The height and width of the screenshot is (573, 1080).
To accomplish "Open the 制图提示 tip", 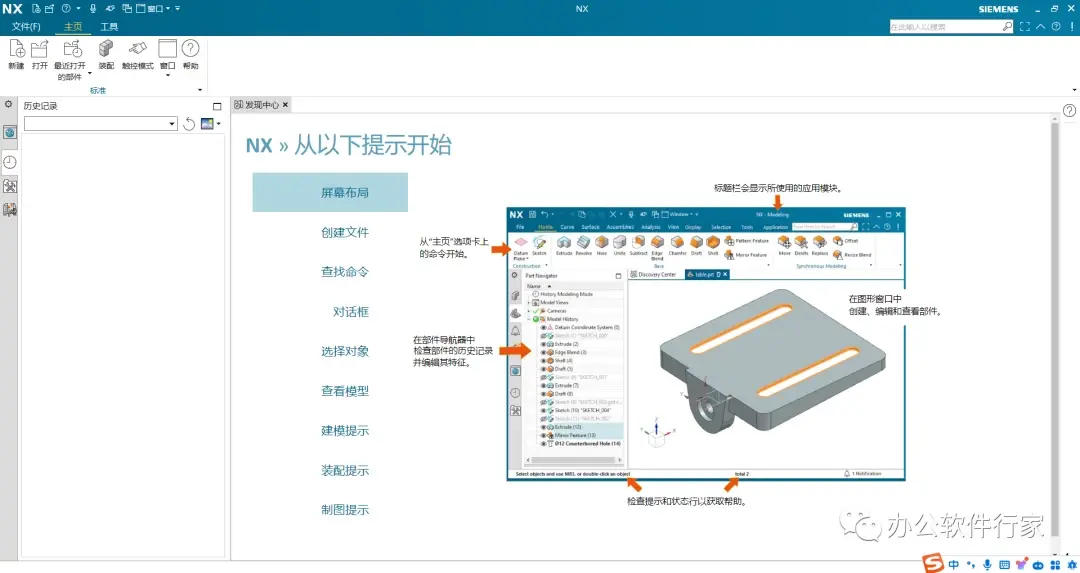I will tap(344, 510).
